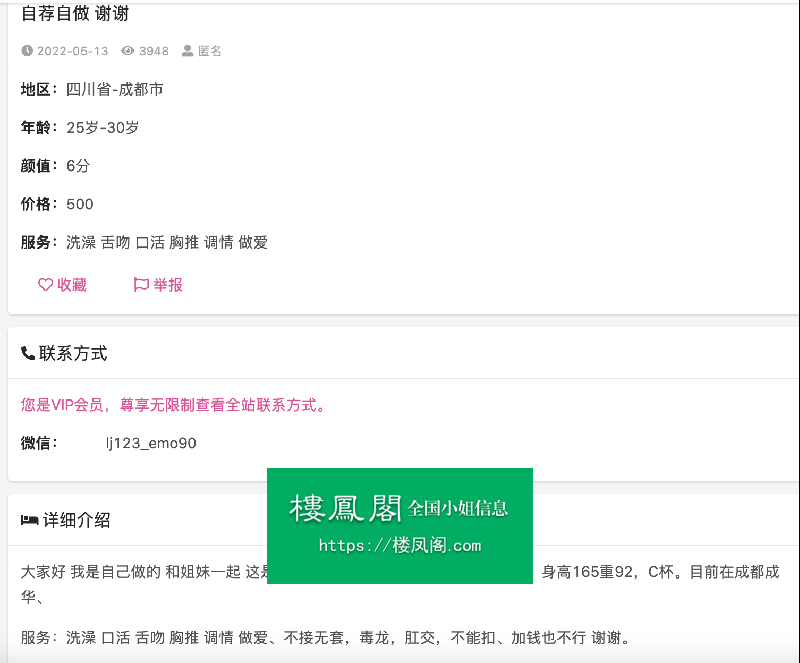Click the heart icon to favorite this post
800x663 pixels.
tap(45, 285)
